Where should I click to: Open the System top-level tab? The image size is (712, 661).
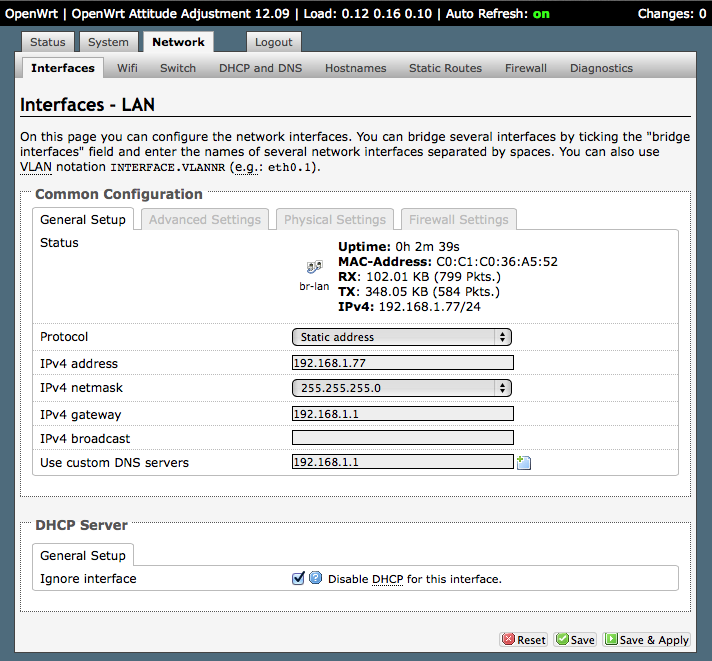pyautogui.click(x=109, y=42)
